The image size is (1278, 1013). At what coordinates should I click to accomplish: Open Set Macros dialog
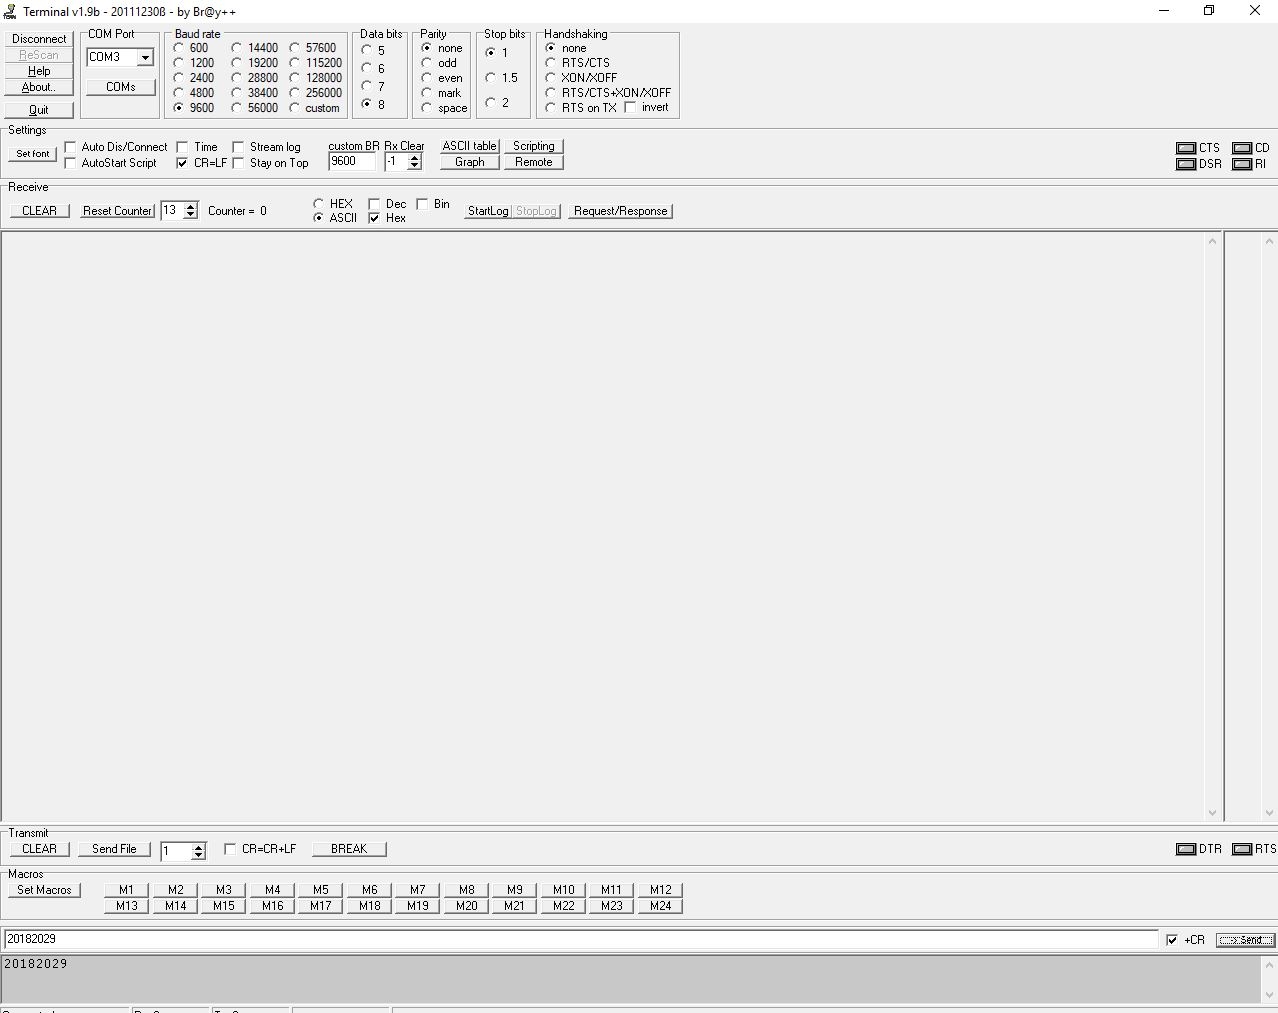[x=45, y=890]
